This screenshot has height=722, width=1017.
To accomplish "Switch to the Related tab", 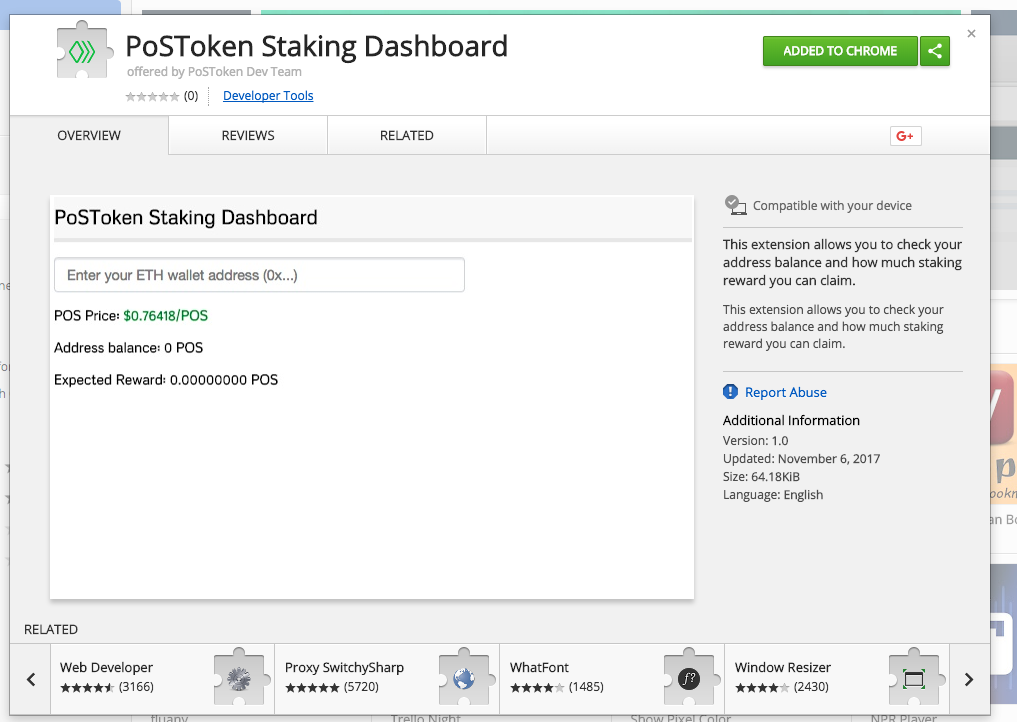I will [x=407, y=136].
